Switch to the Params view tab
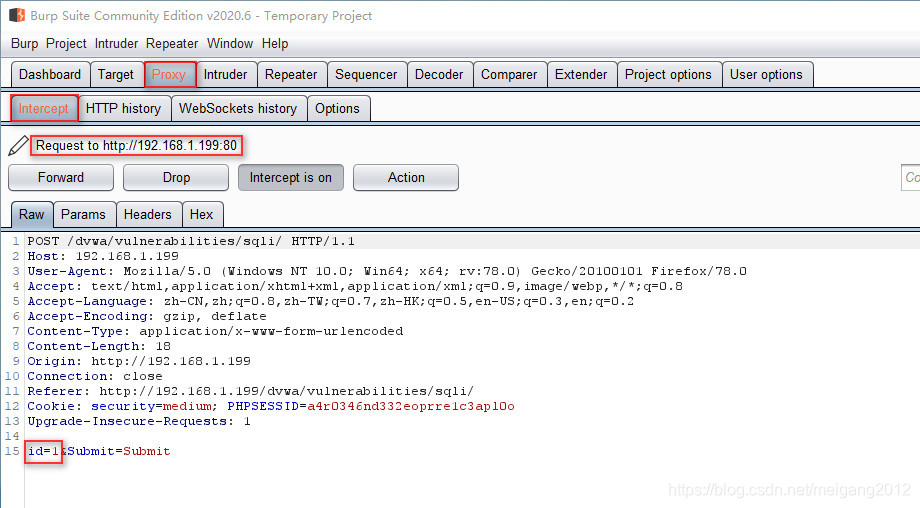This screenshot has height=508, width=920. (x=84, y=215)
